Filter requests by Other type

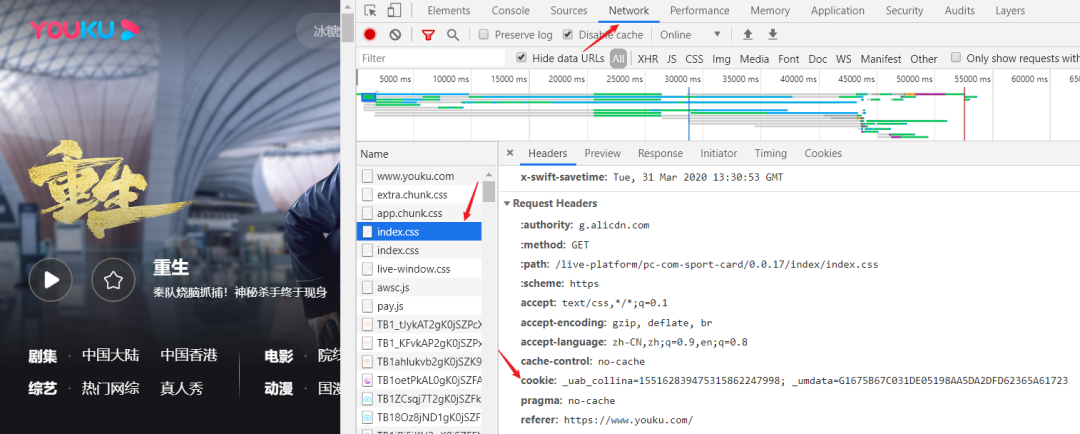tap(924, 59)
